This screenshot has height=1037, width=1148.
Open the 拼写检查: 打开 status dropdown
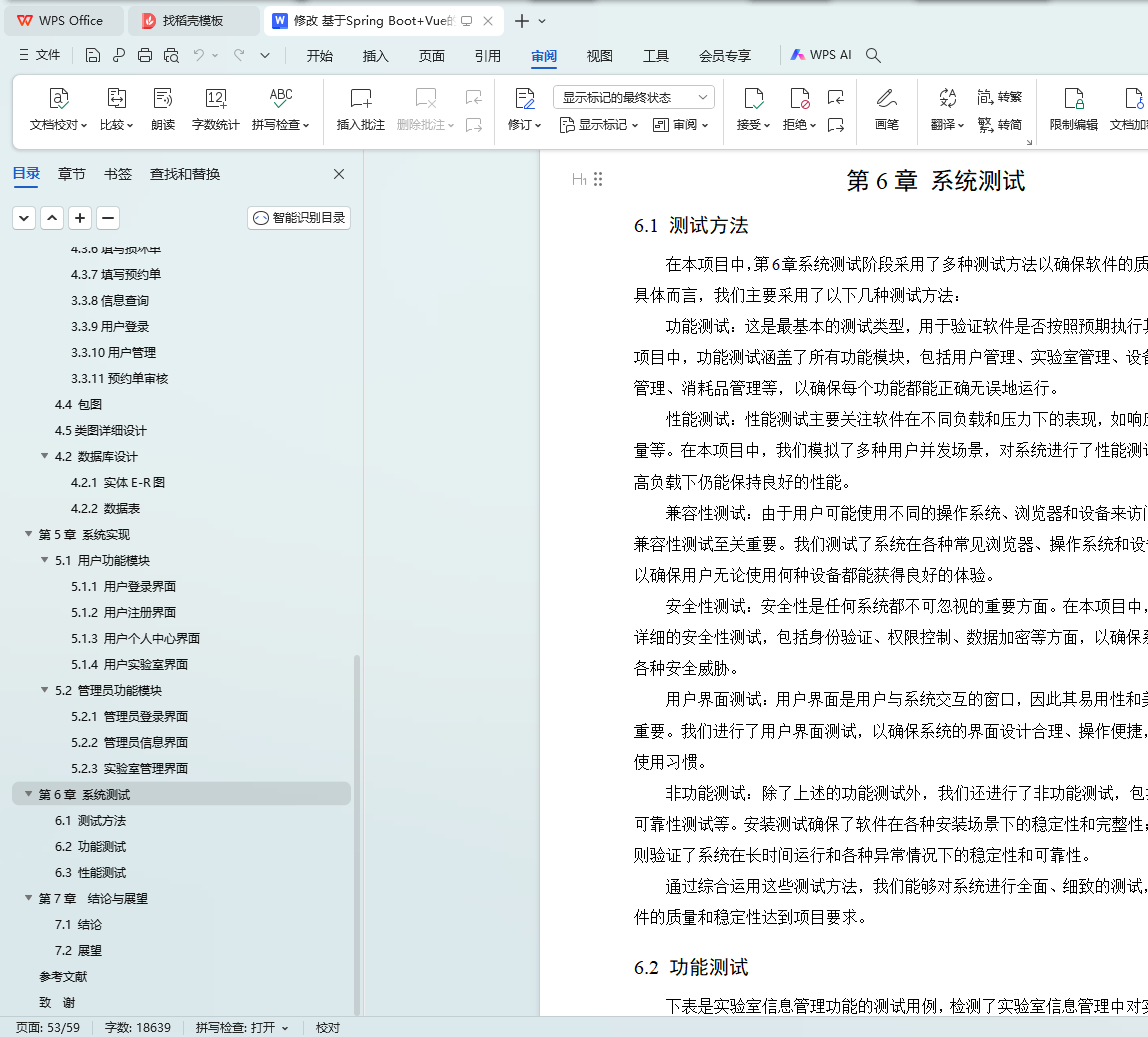pyautogui.click(x=242, y=1027)
